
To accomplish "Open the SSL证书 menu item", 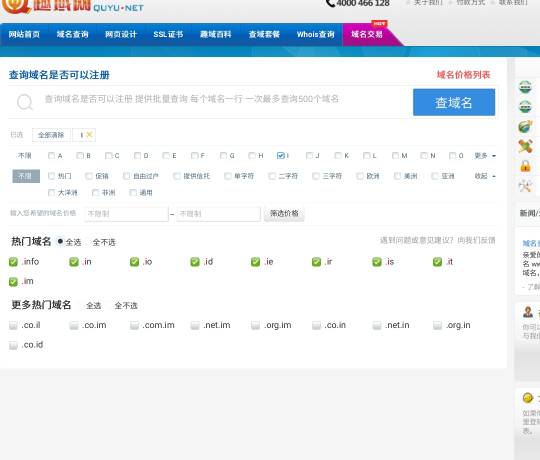I will (x=168, y=34).
